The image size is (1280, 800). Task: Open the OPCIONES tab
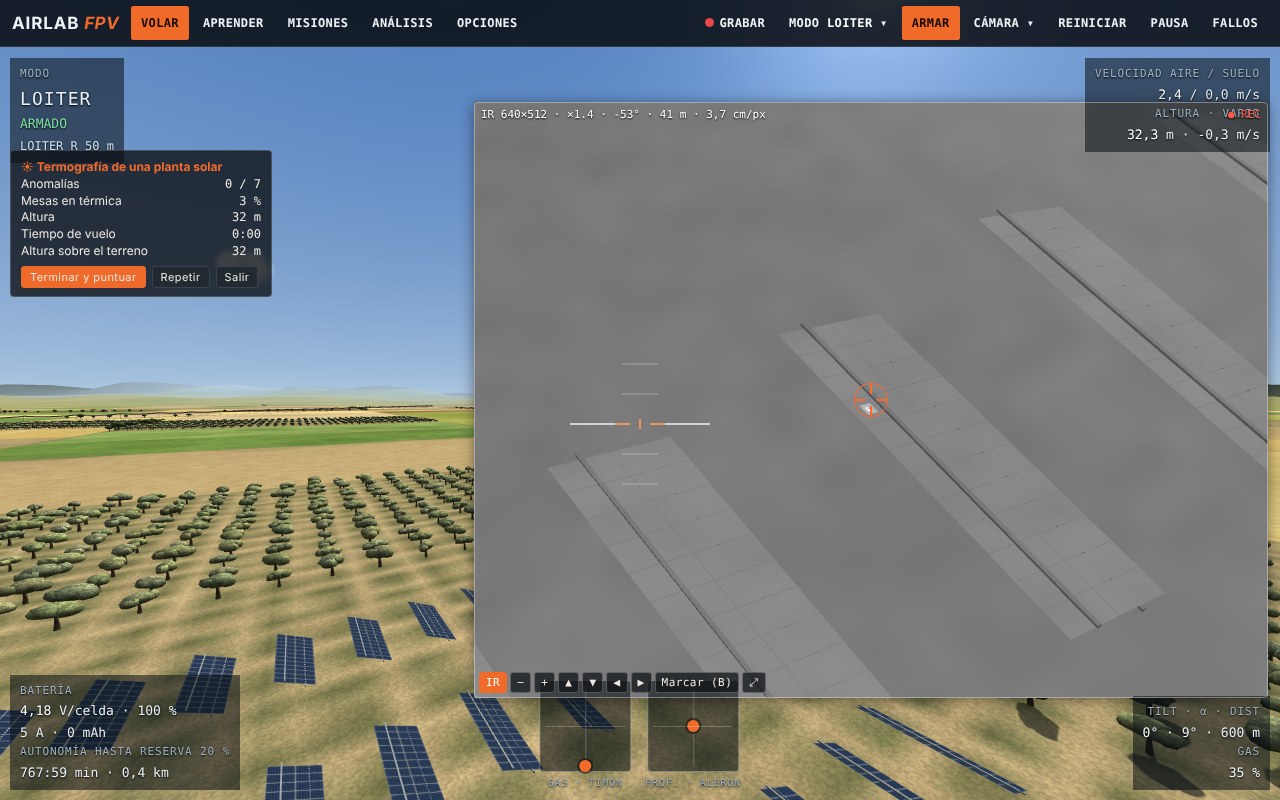pyautogui.click(x=487, y=23)
